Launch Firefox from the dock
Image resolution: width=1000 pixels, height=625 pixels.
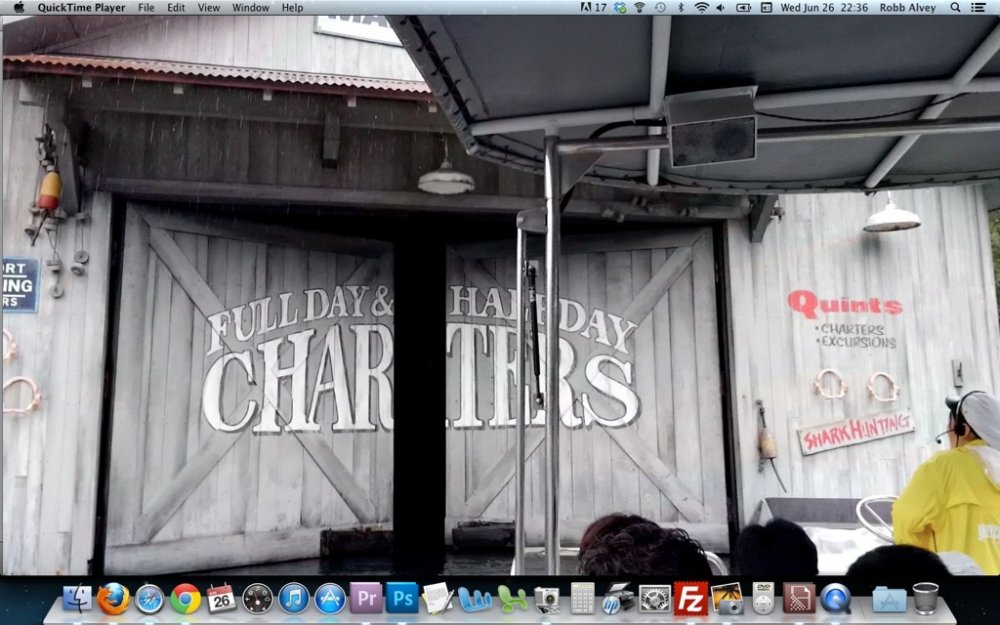click(113, 598)
